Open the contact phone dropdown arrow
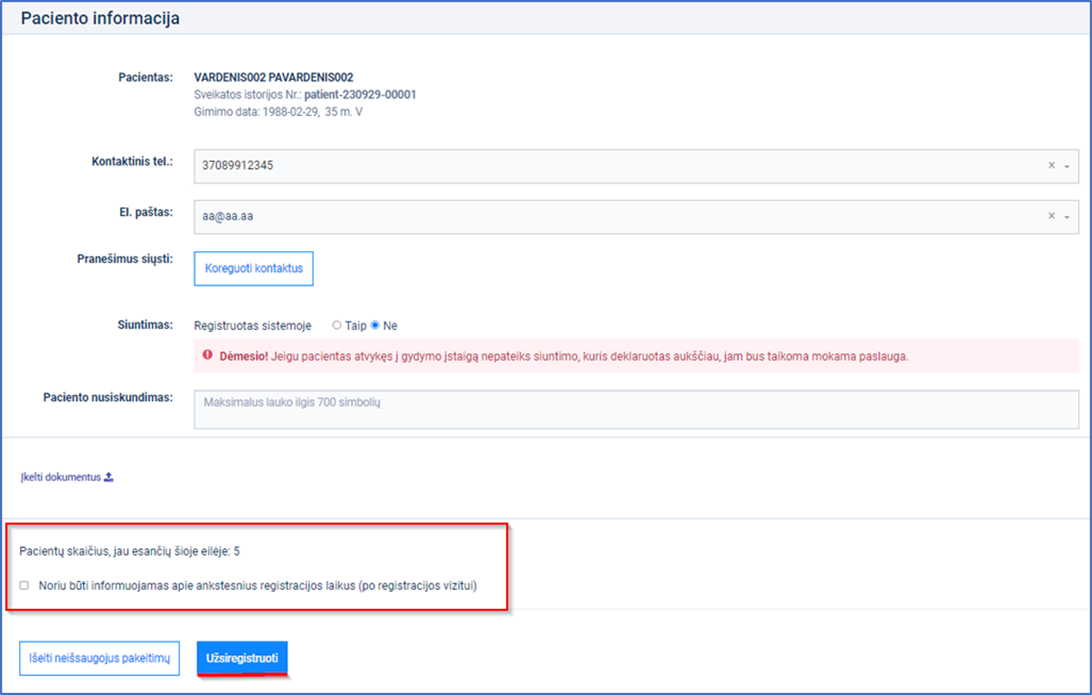The image size is (1092, 695). (1067, 166)
